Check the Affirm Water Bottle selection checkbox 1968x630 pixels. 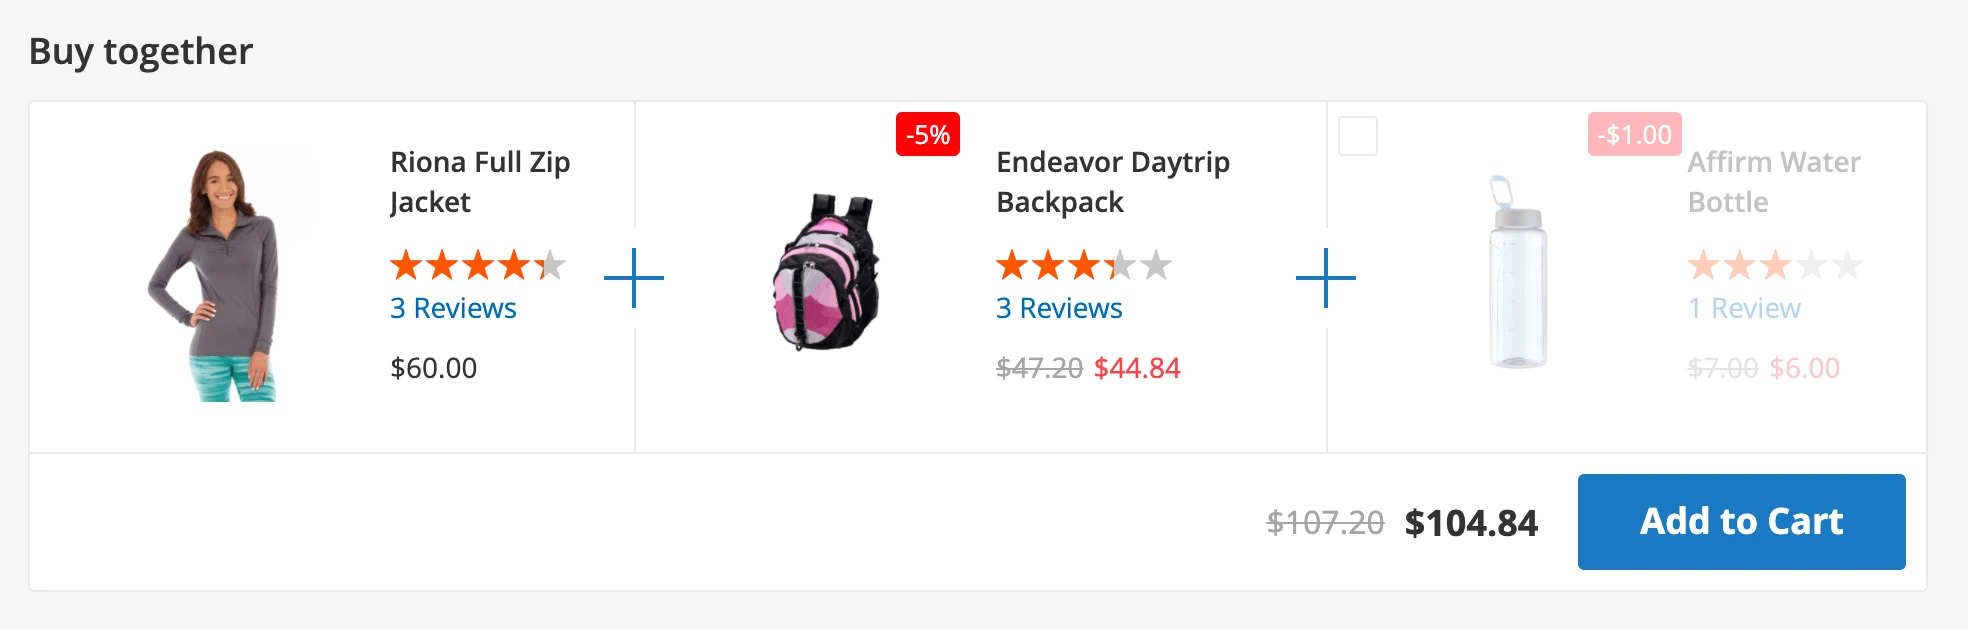(1358, 135)
